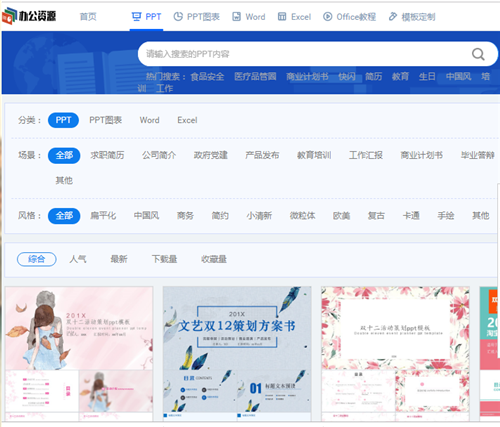Open the PPT navigation tab
The height and width of the screenshot is (427, 500).
click(146, 17)
